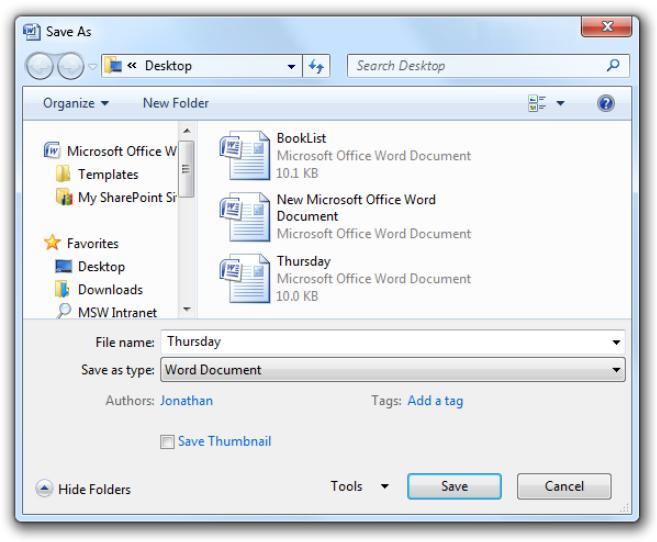The image size is (657, 542).
Task: Open My SharePoint Sites in navigation pane
Action: pyautogui.click(x=116, y=197)
